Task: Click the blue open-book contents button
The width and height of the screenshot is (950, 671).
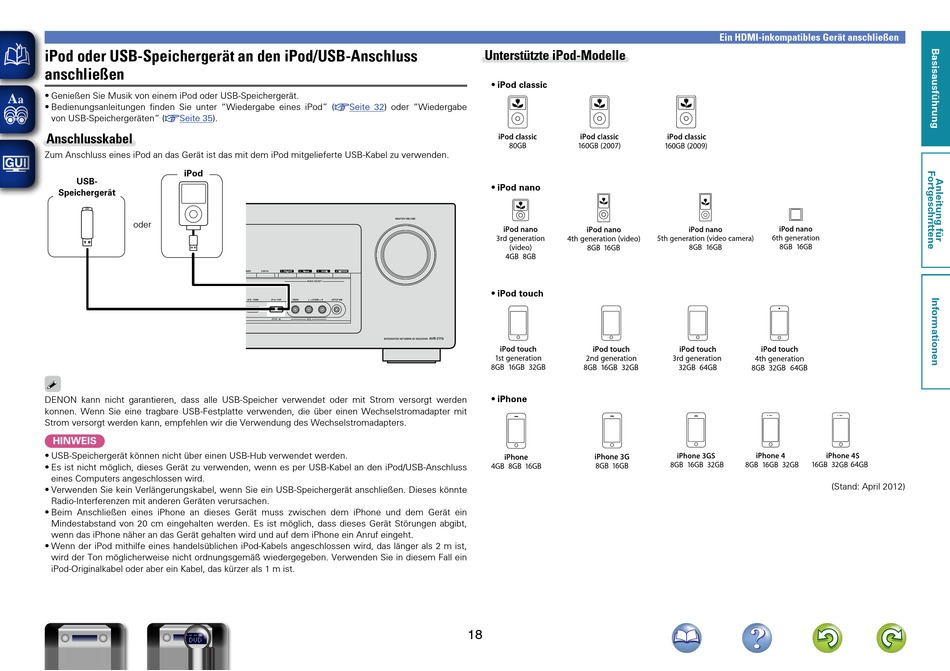Action: click(x=686, y=638)
